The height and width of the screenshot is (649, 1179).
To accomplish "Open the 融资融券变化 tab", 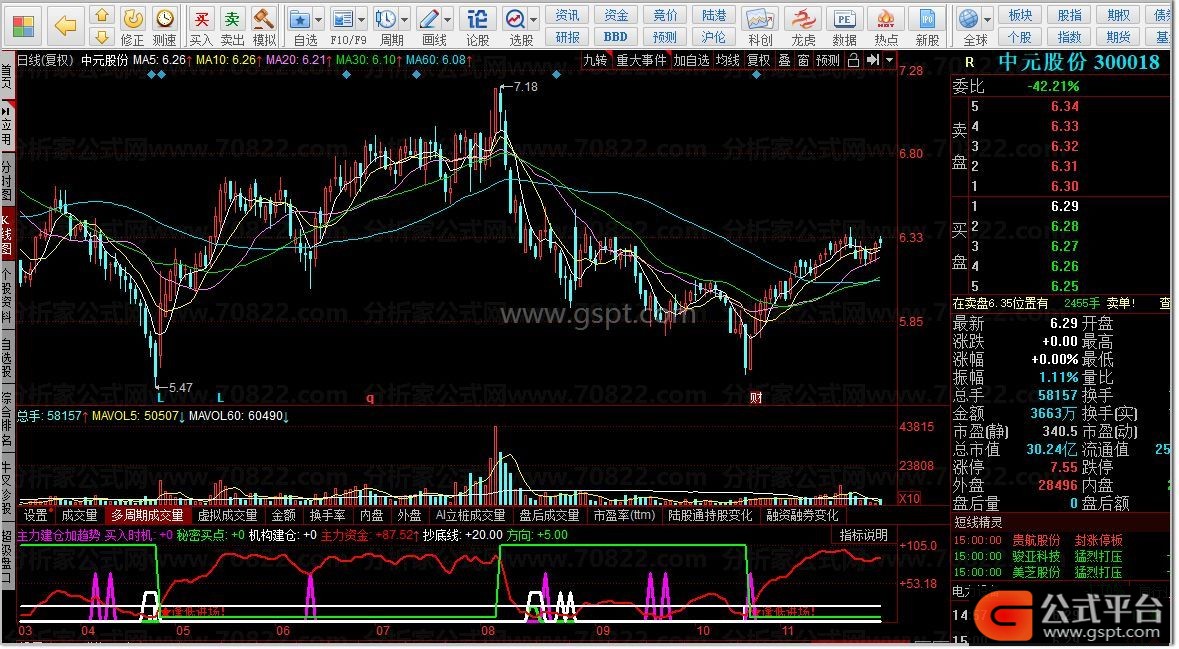I will click(x=802, y=516).
